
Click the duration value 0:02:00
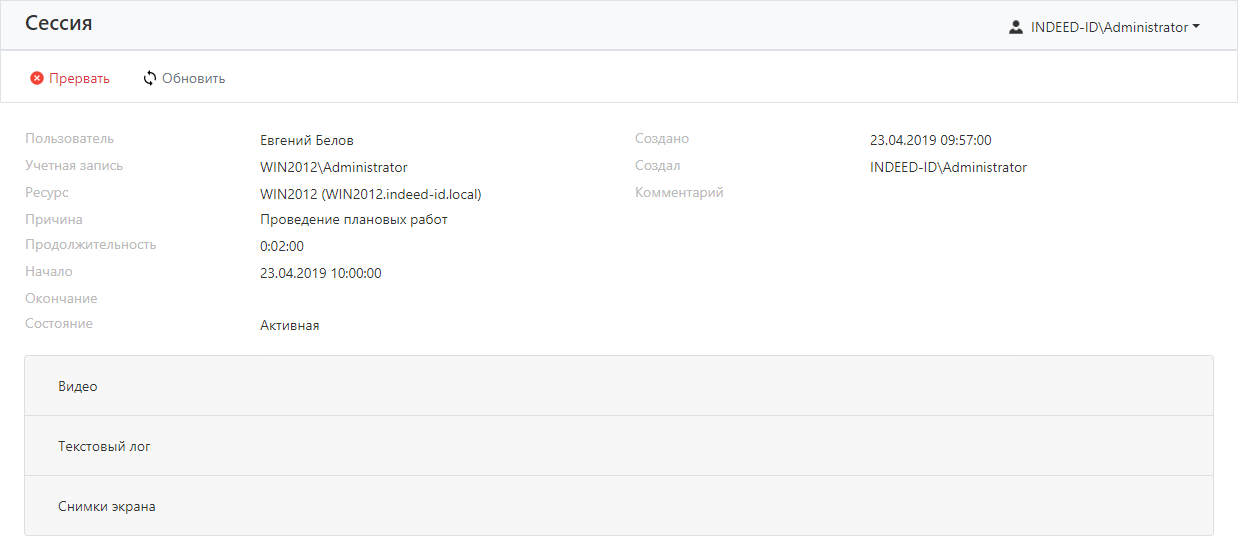pyautogui.click(x=282, y=246)
